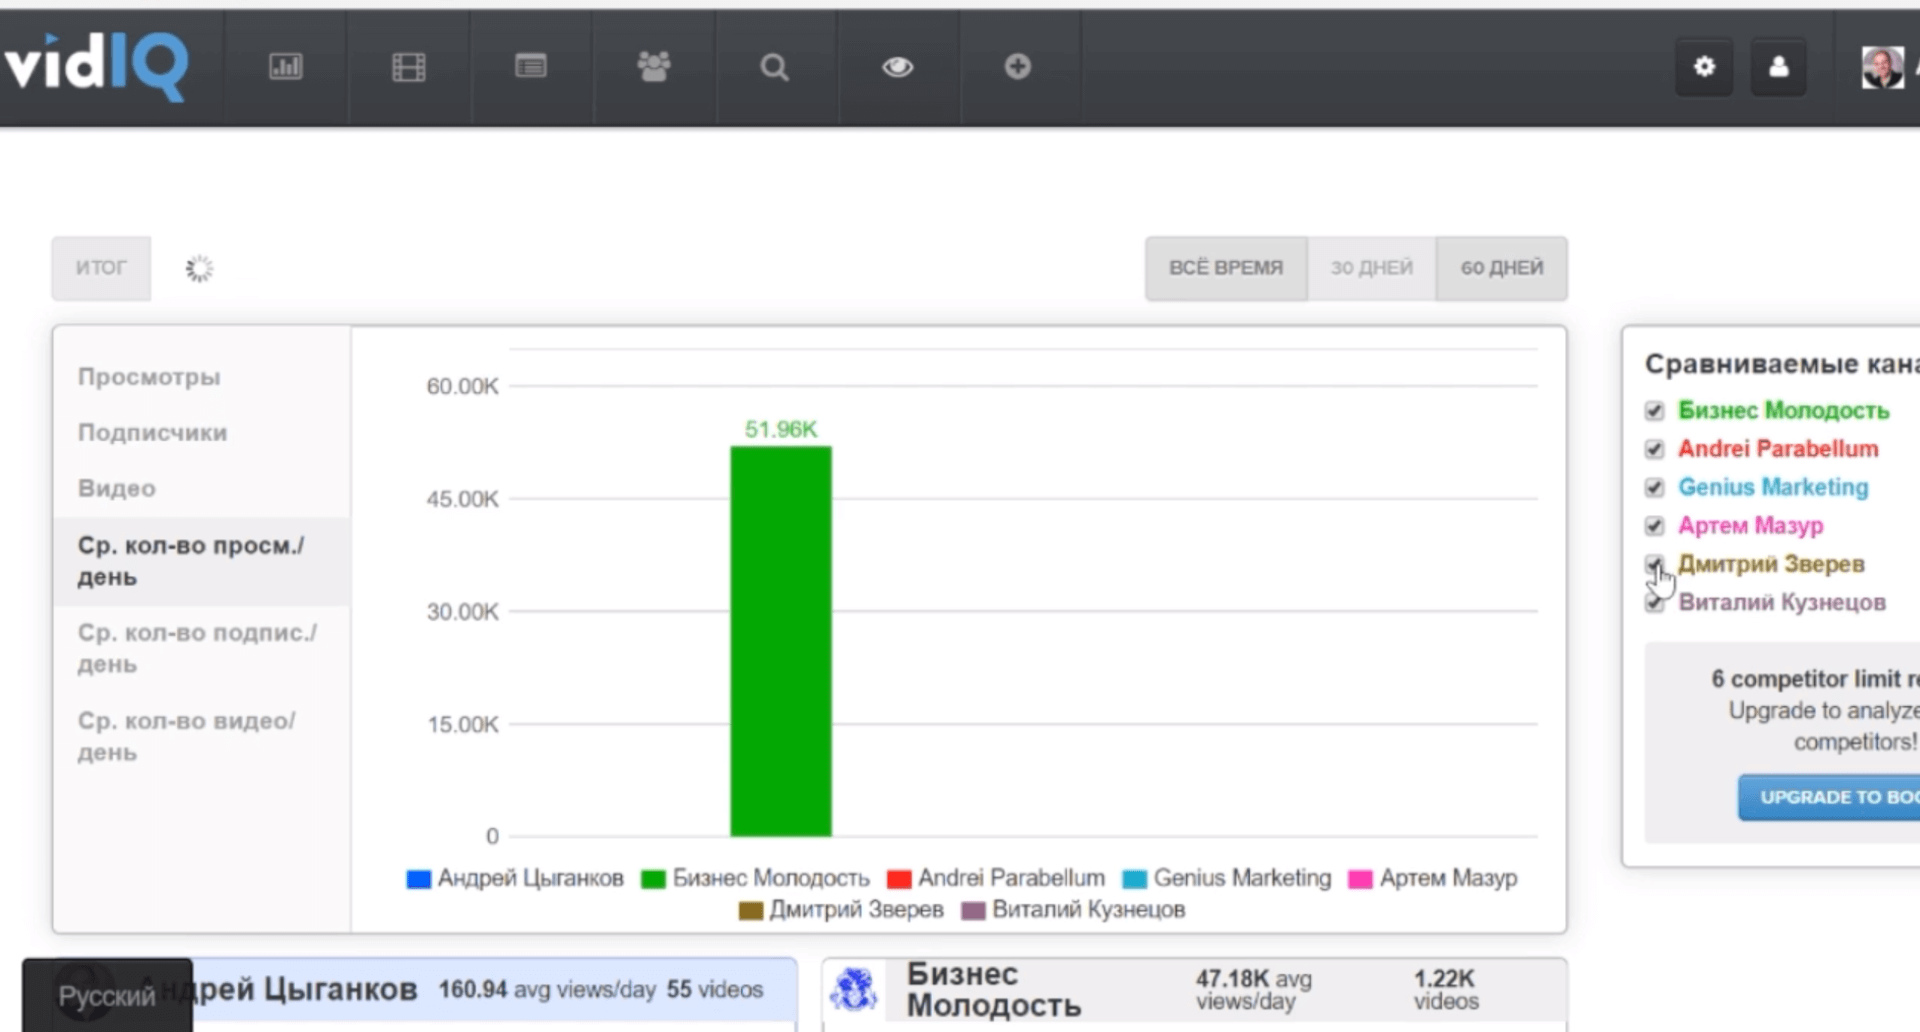Toggle the Дмитрий Зверев checkbox

1654,564
